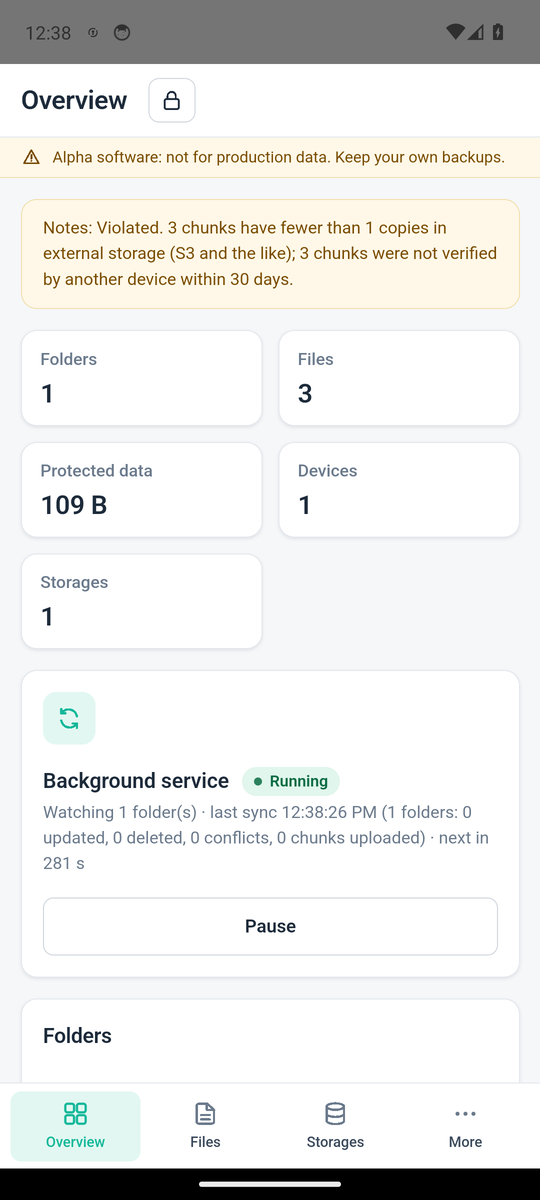Click the warning triangle icon in alpha banner
540x1200 pixels.
(31, 157)
